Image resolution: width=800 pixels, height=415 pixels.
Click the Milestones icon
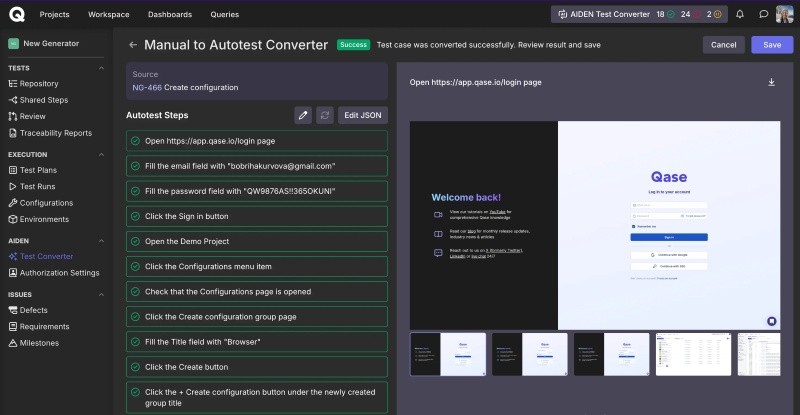pyautogui.click(x=13, y=343)
